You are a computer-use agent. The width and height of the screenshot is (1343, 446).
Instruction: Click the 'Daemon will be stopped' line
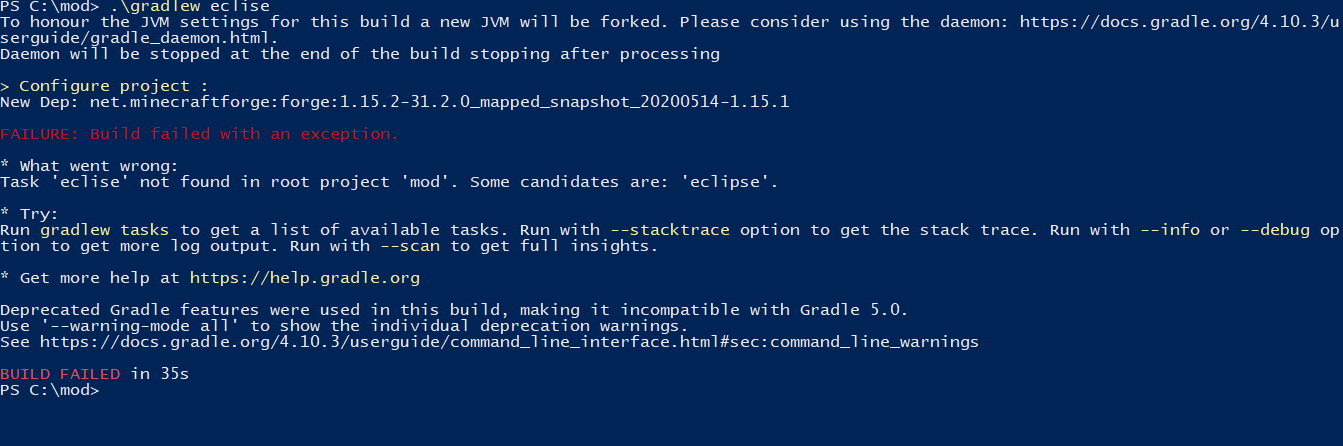tap(360, 54)
